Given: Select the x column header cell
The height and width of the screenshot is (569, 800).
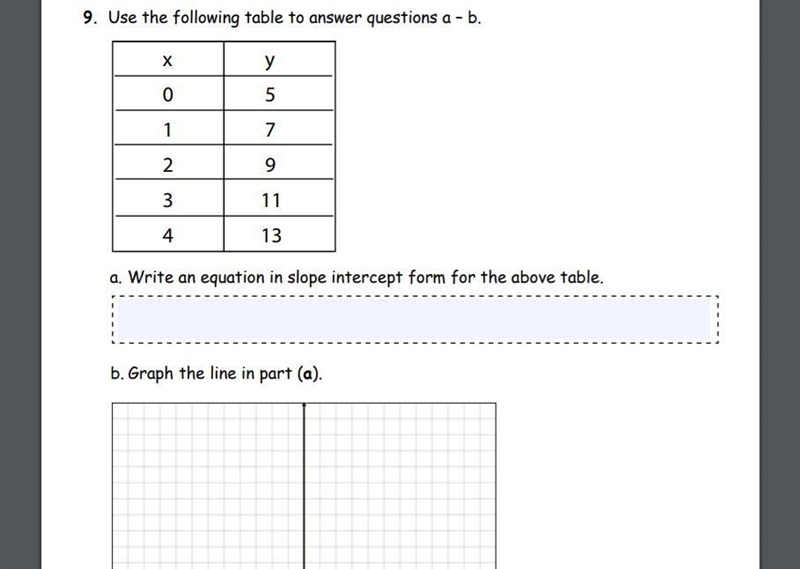Looking at the screenshot, I should (168, 59).
